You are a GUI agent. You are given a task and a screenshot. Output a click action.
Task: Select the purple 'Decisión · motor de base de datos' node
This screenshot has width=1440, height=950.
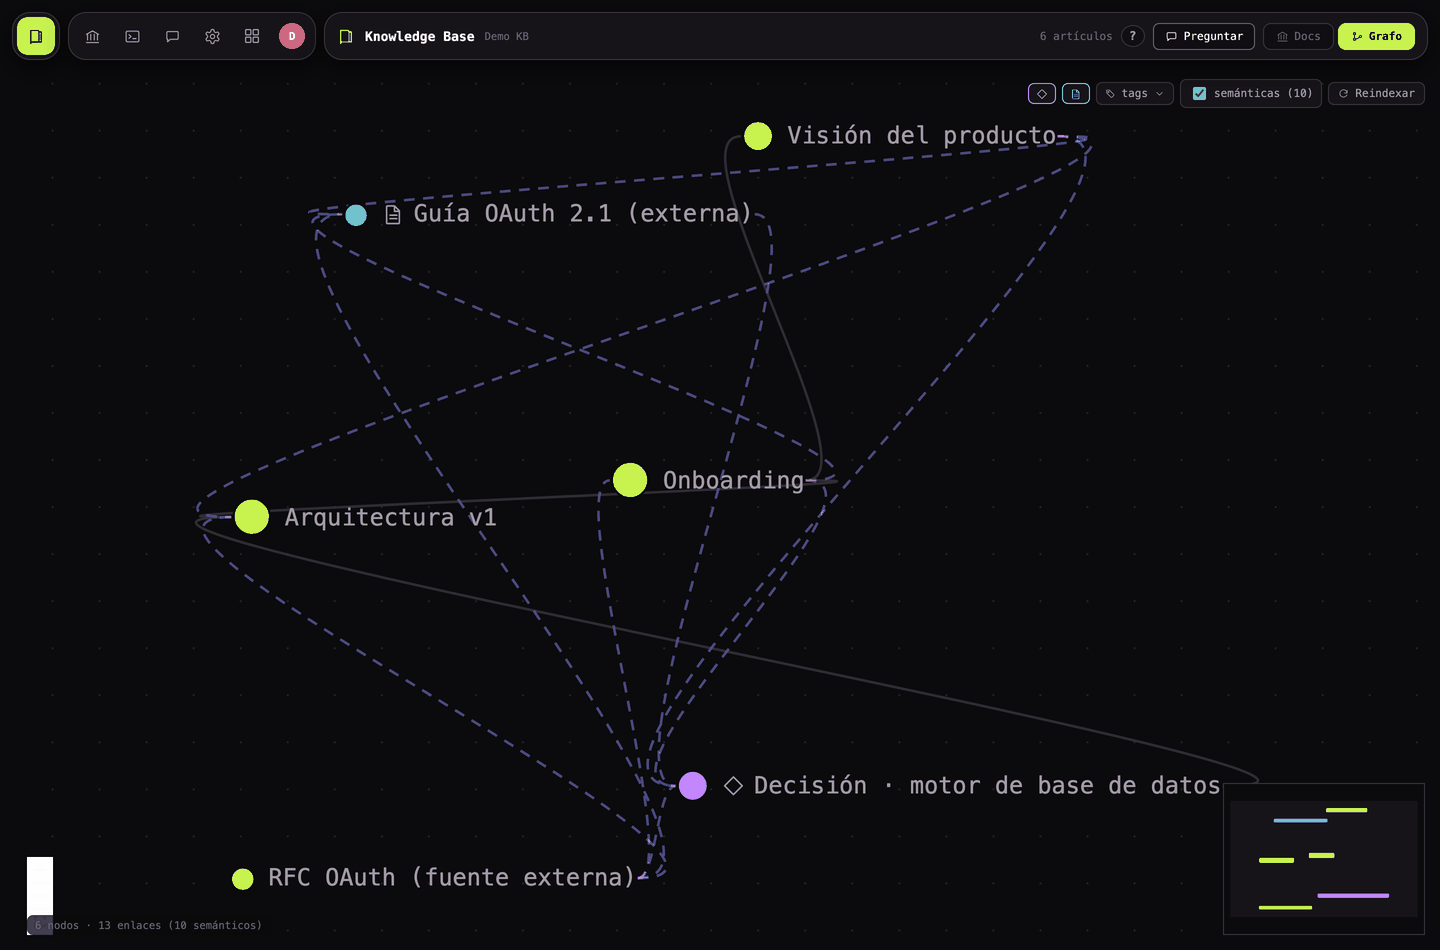[x=693, y=786]
